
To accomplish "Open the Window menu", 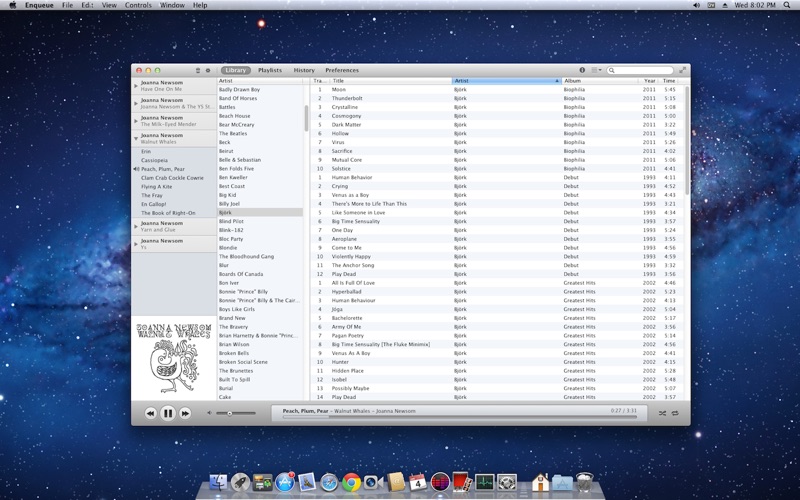I will click(x=172, y=5).
